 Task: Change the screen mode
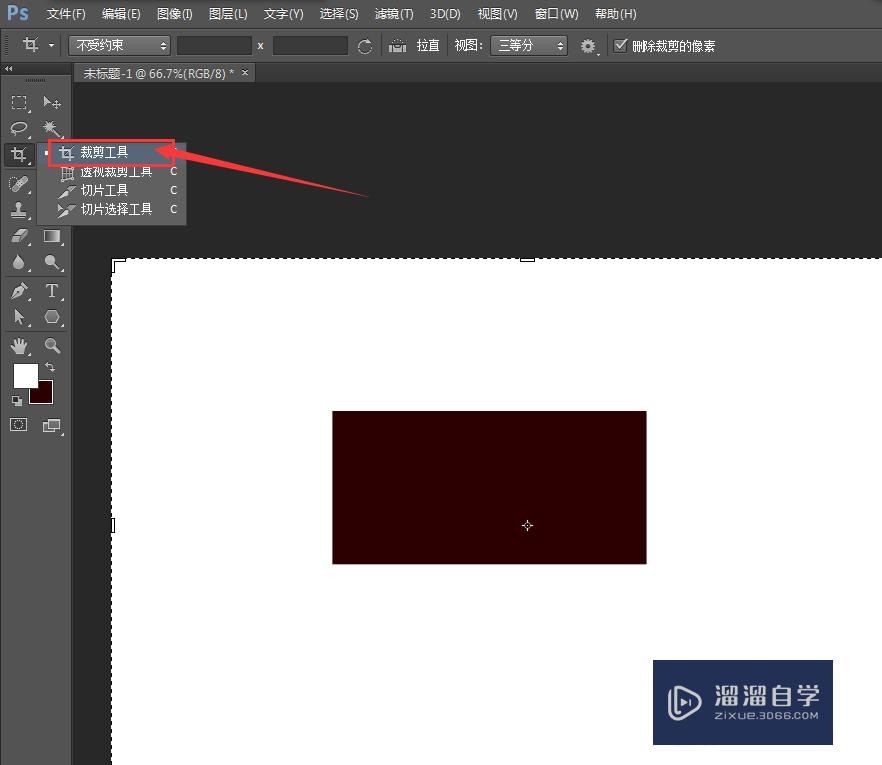coord(52,425)
